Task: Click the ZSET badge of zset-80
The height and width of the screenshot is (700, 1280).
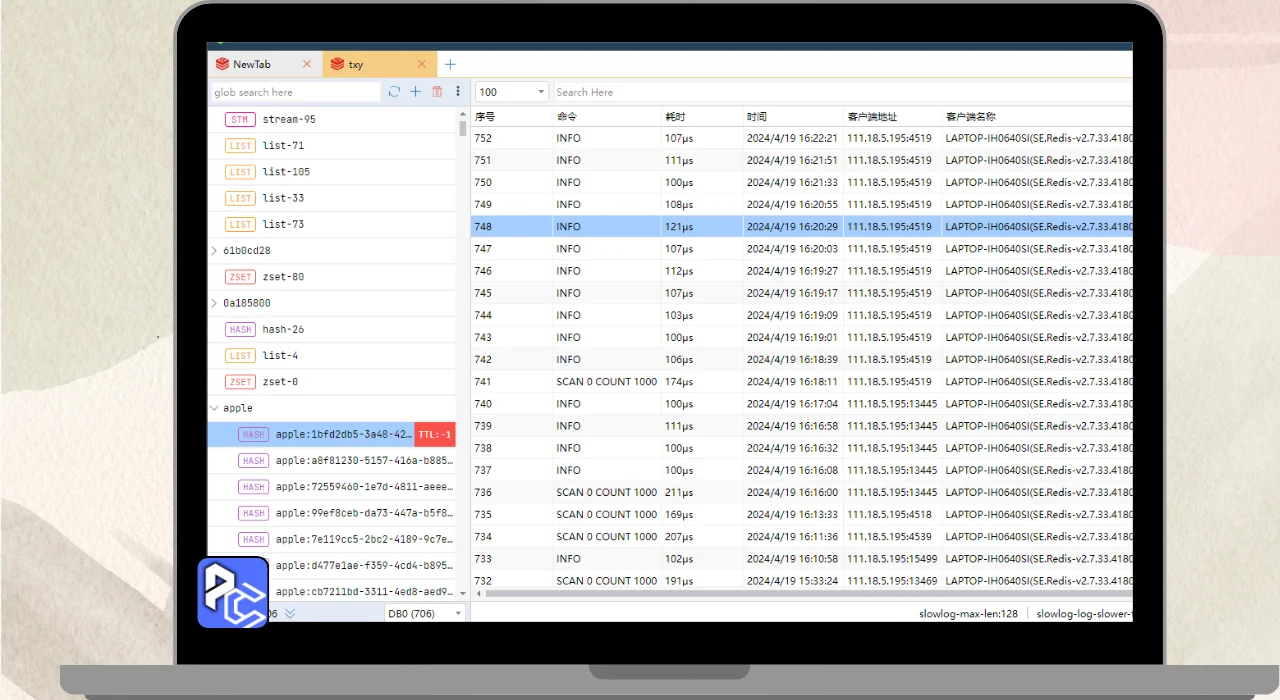Action: pos(240,277)
